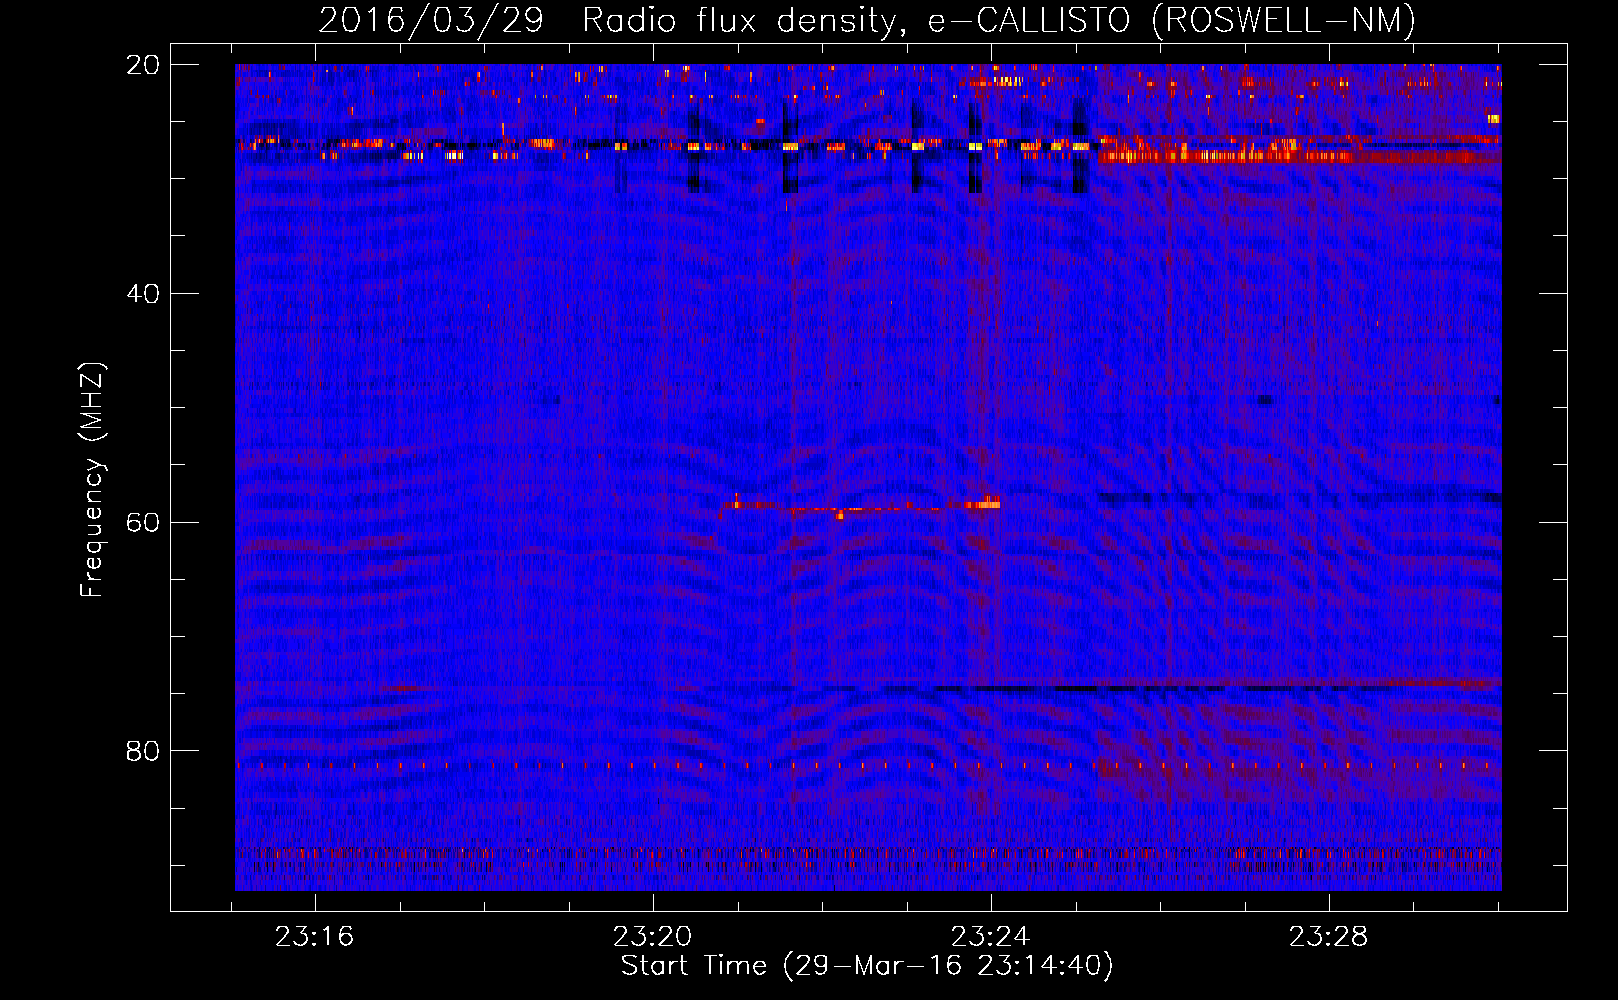Click the 'Start Time (29-Mar-16 23:14:40)' label
The height and width of the screenshot is (1000, 1618).
(867, 966)
